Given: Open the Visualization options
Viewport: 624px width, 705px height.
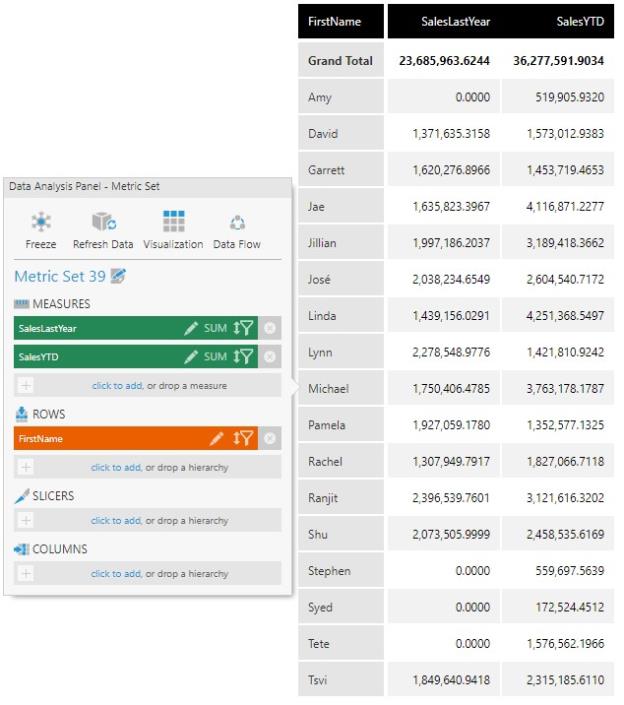Looking at the screenshot, I should (173, 222).
